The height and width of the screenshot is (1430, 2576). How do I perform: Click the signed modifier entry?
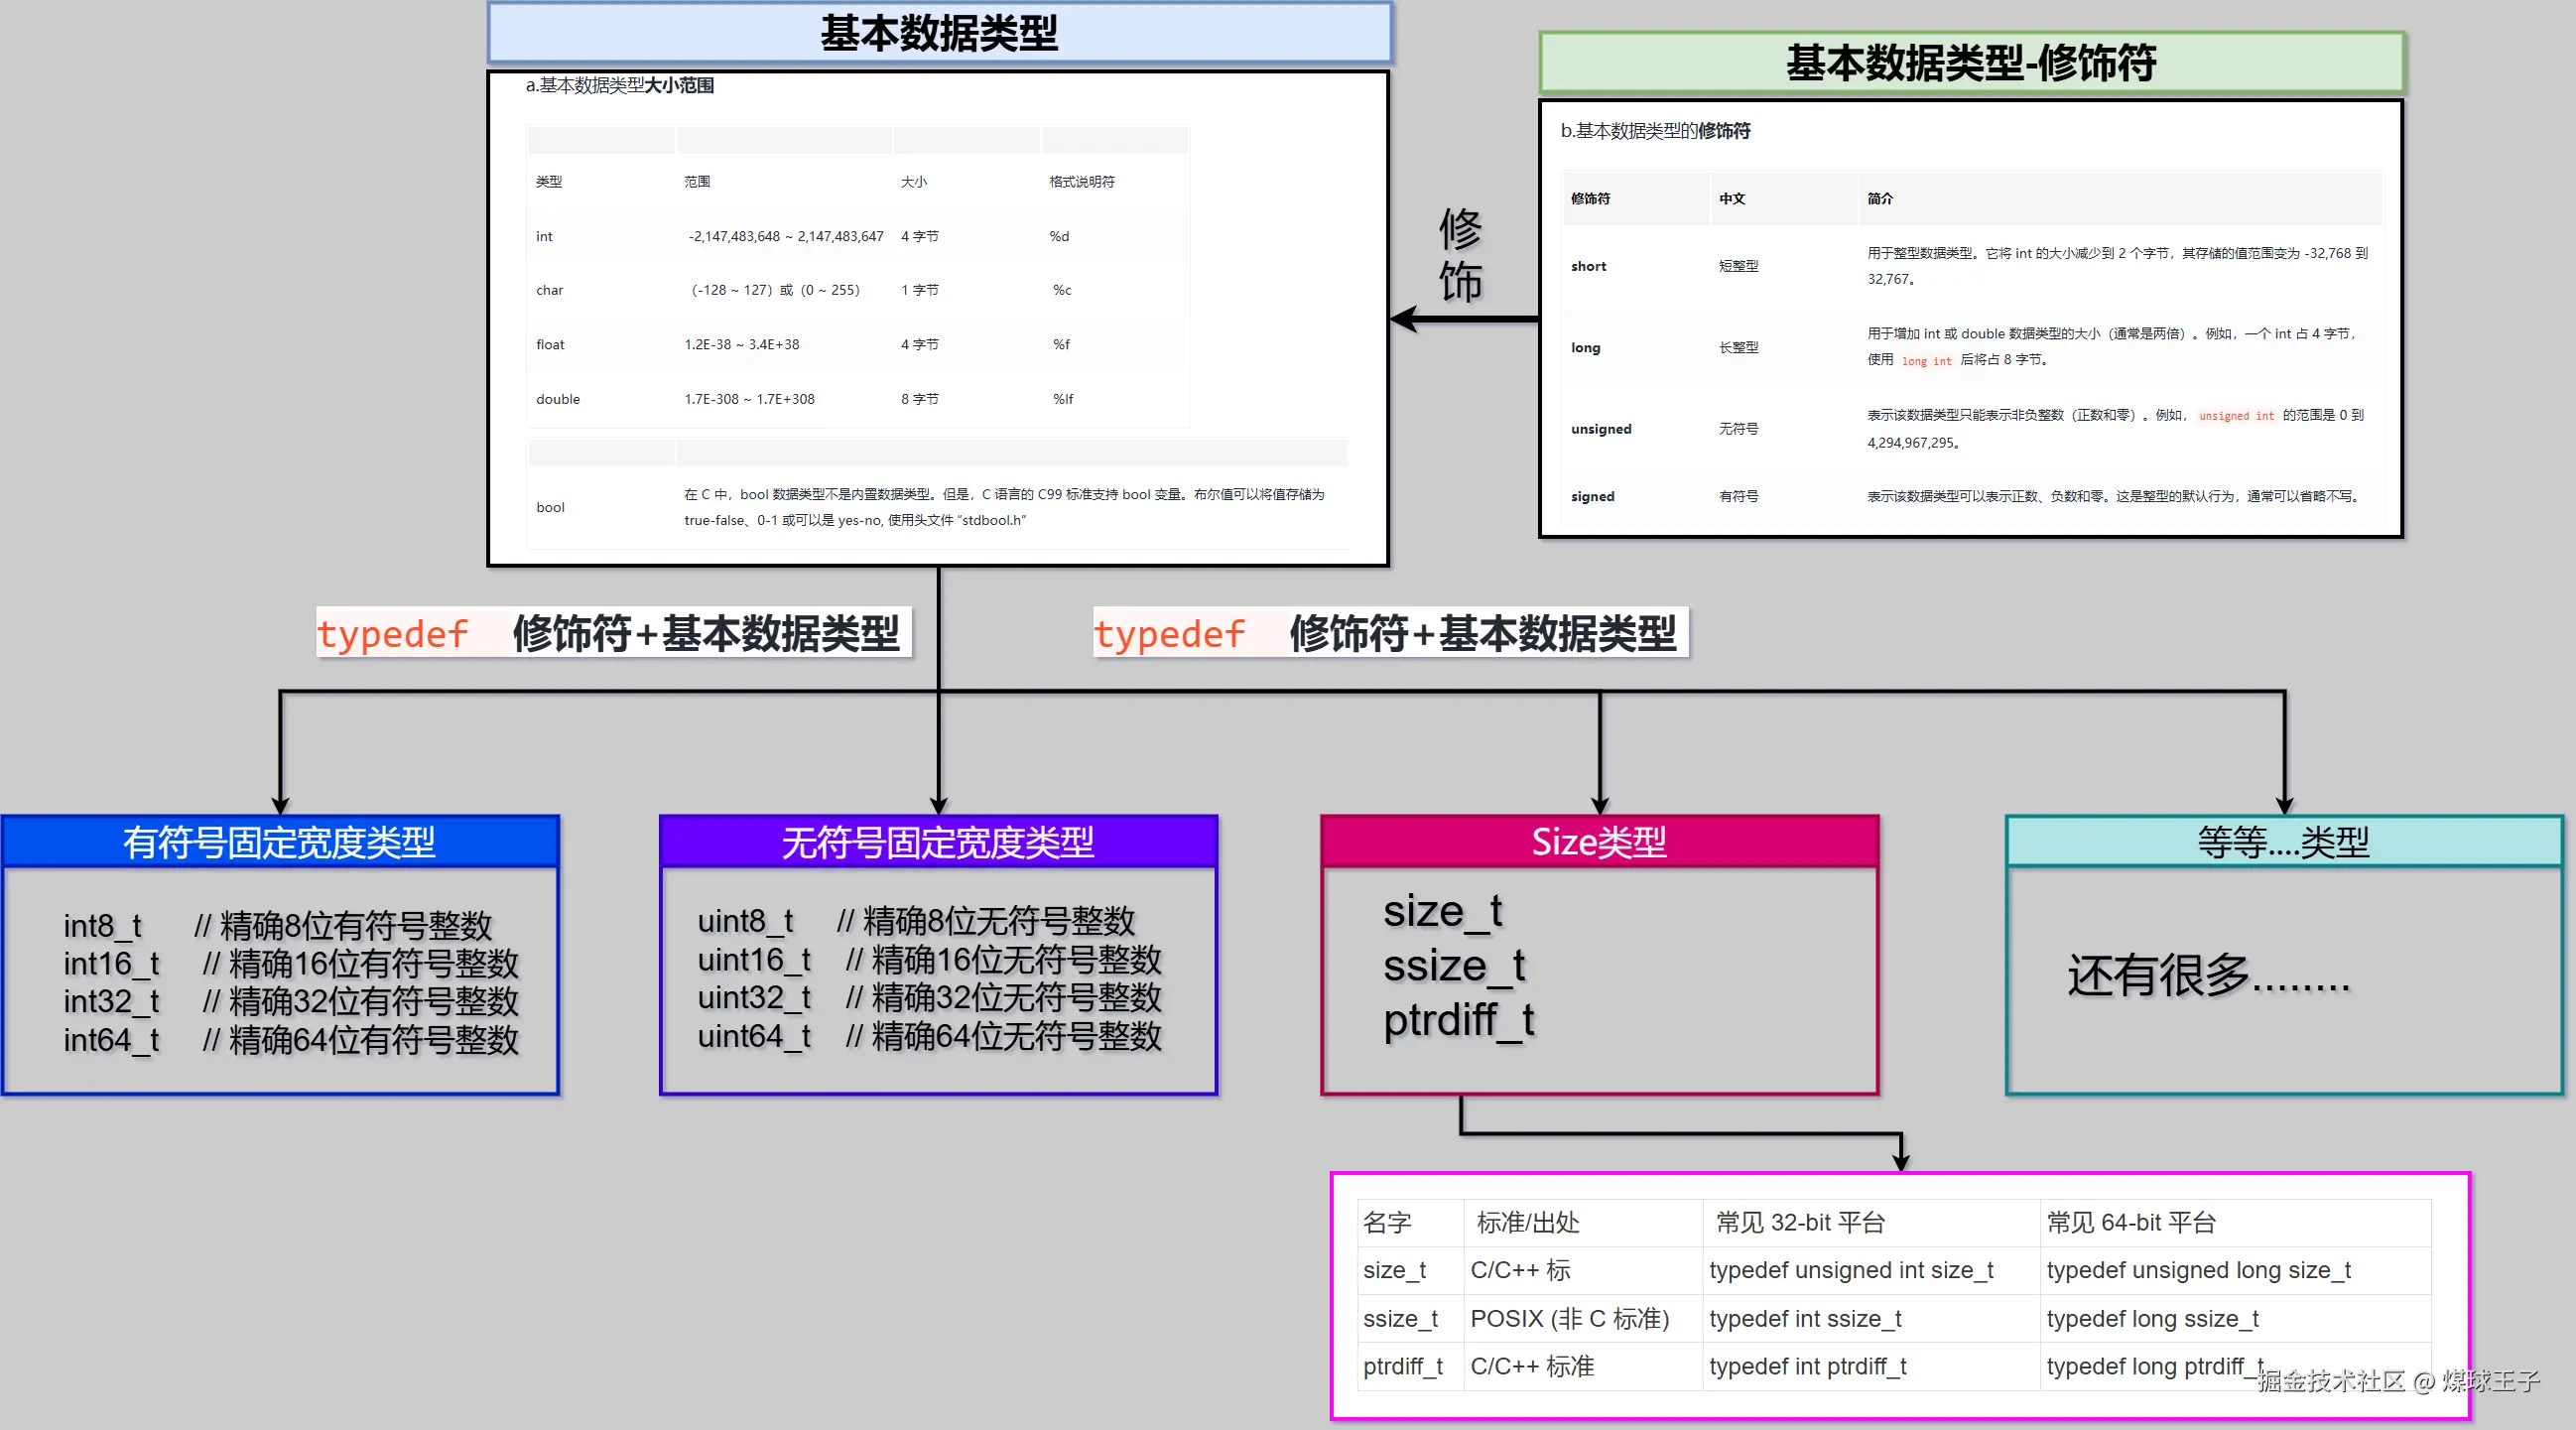point(1592,496)
